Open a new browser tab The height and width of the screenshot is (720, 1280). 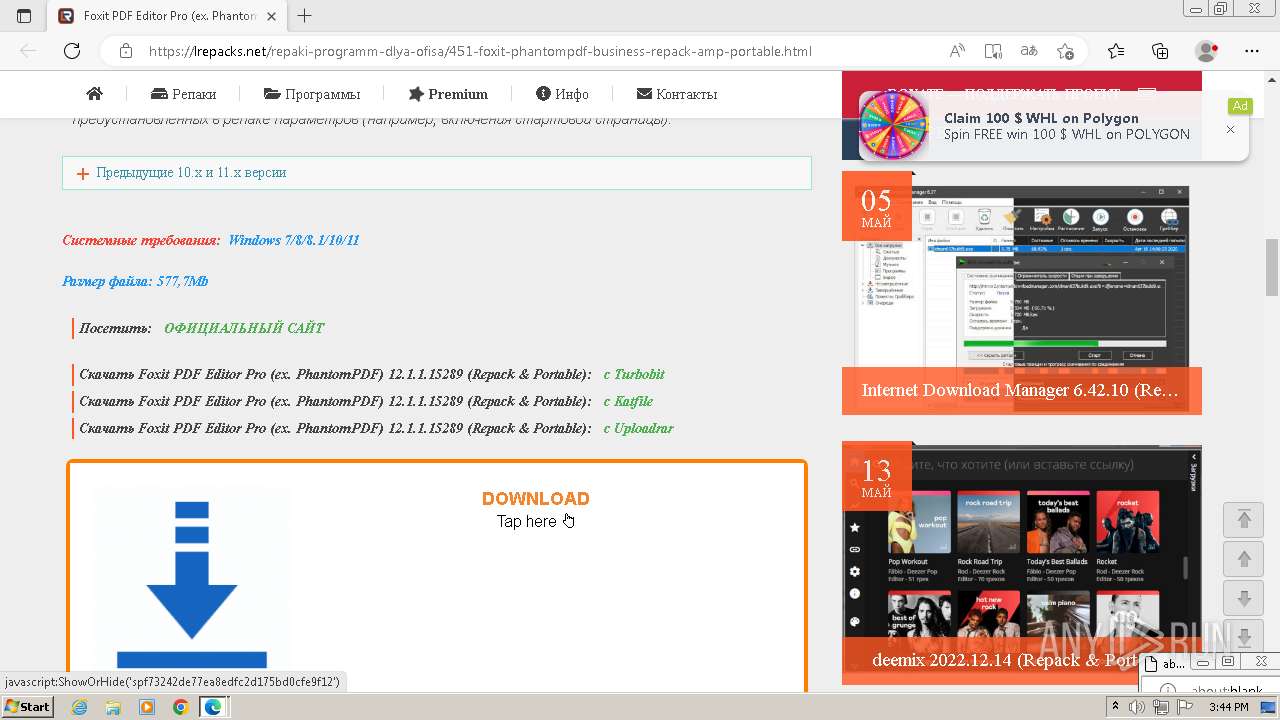(305, 16)
